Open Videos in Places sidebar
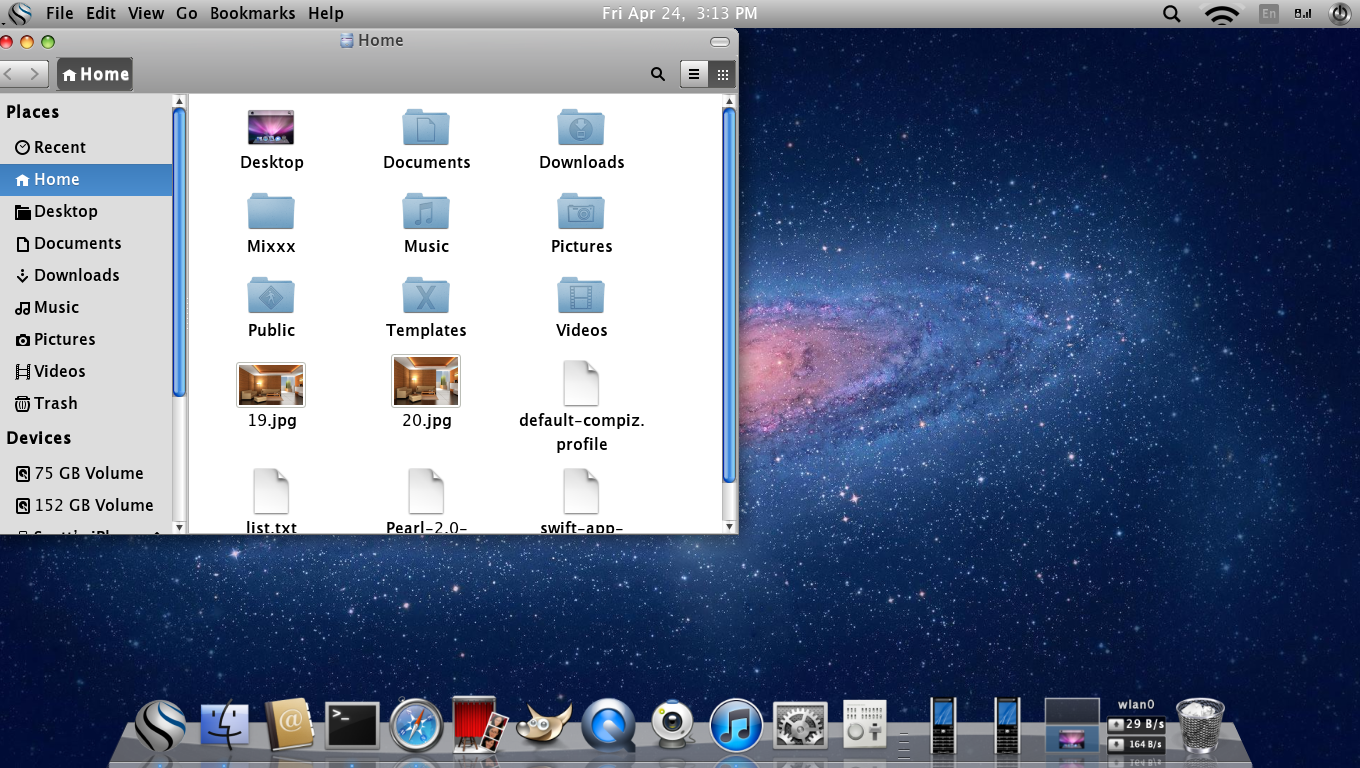 [x=86, y=371]
